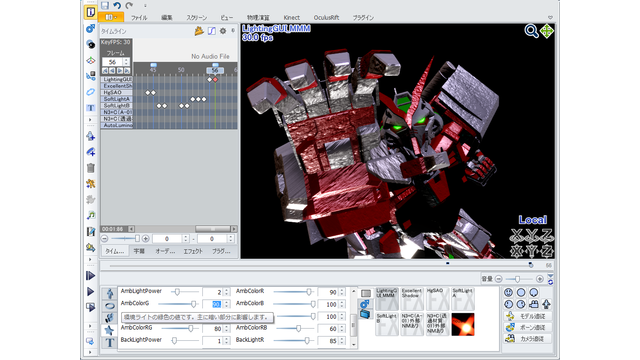Click the AmbColorR slider

(x=293, y=292)
